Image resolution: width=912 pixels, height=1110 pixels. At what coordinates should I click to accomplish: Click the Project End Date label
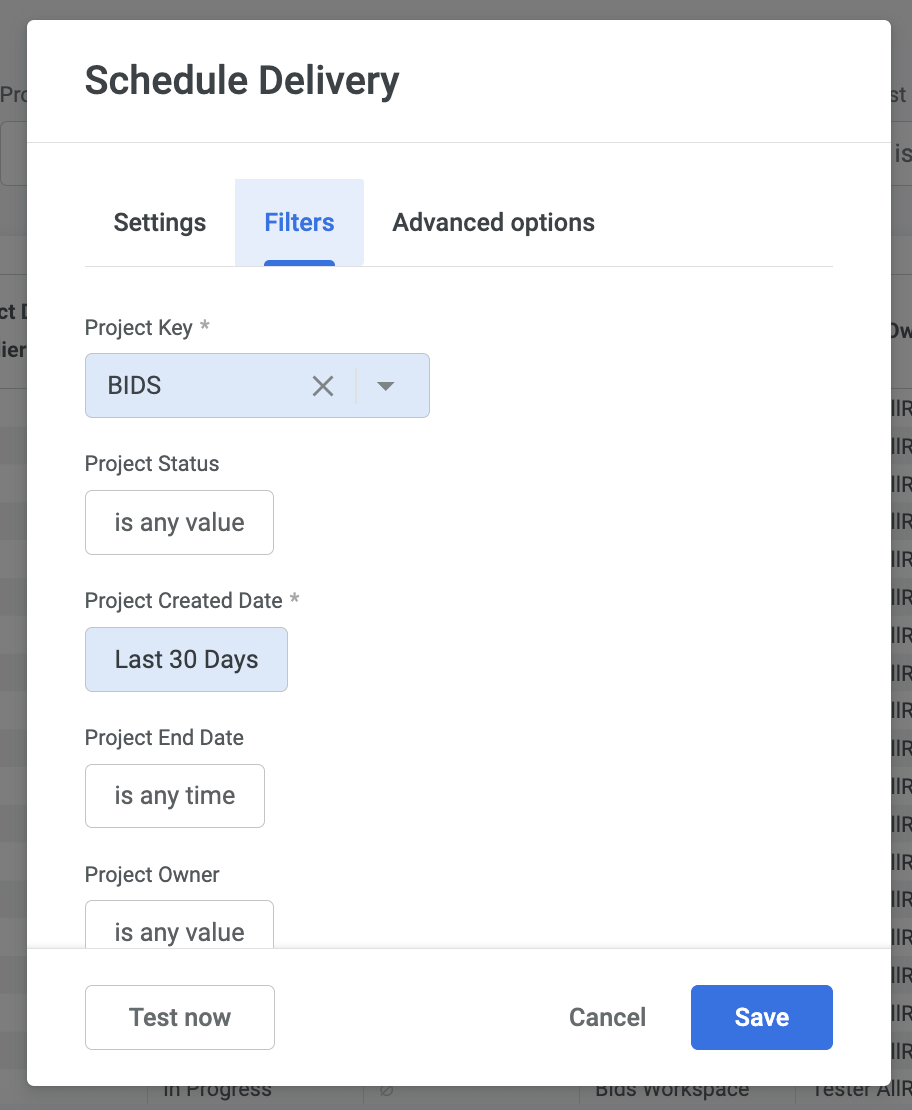coord(164,738)
